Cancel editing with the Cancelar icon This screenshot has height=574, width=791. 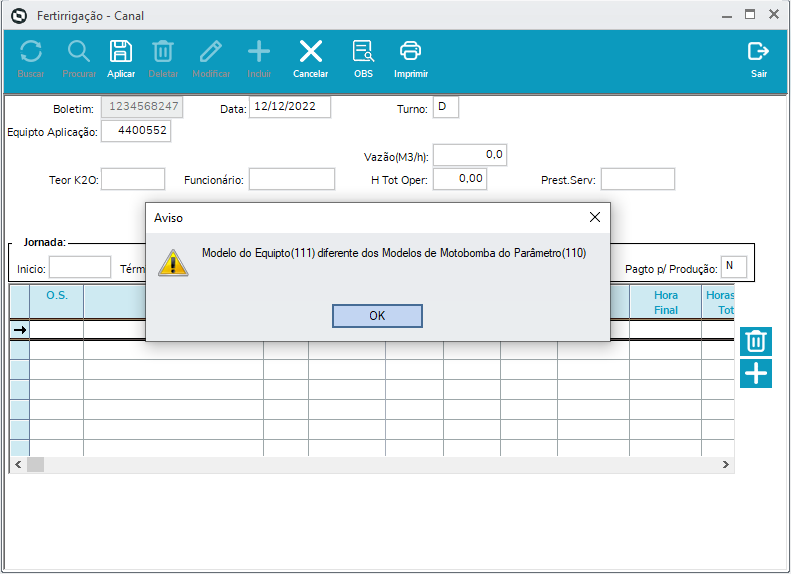(x=311, y=52)
